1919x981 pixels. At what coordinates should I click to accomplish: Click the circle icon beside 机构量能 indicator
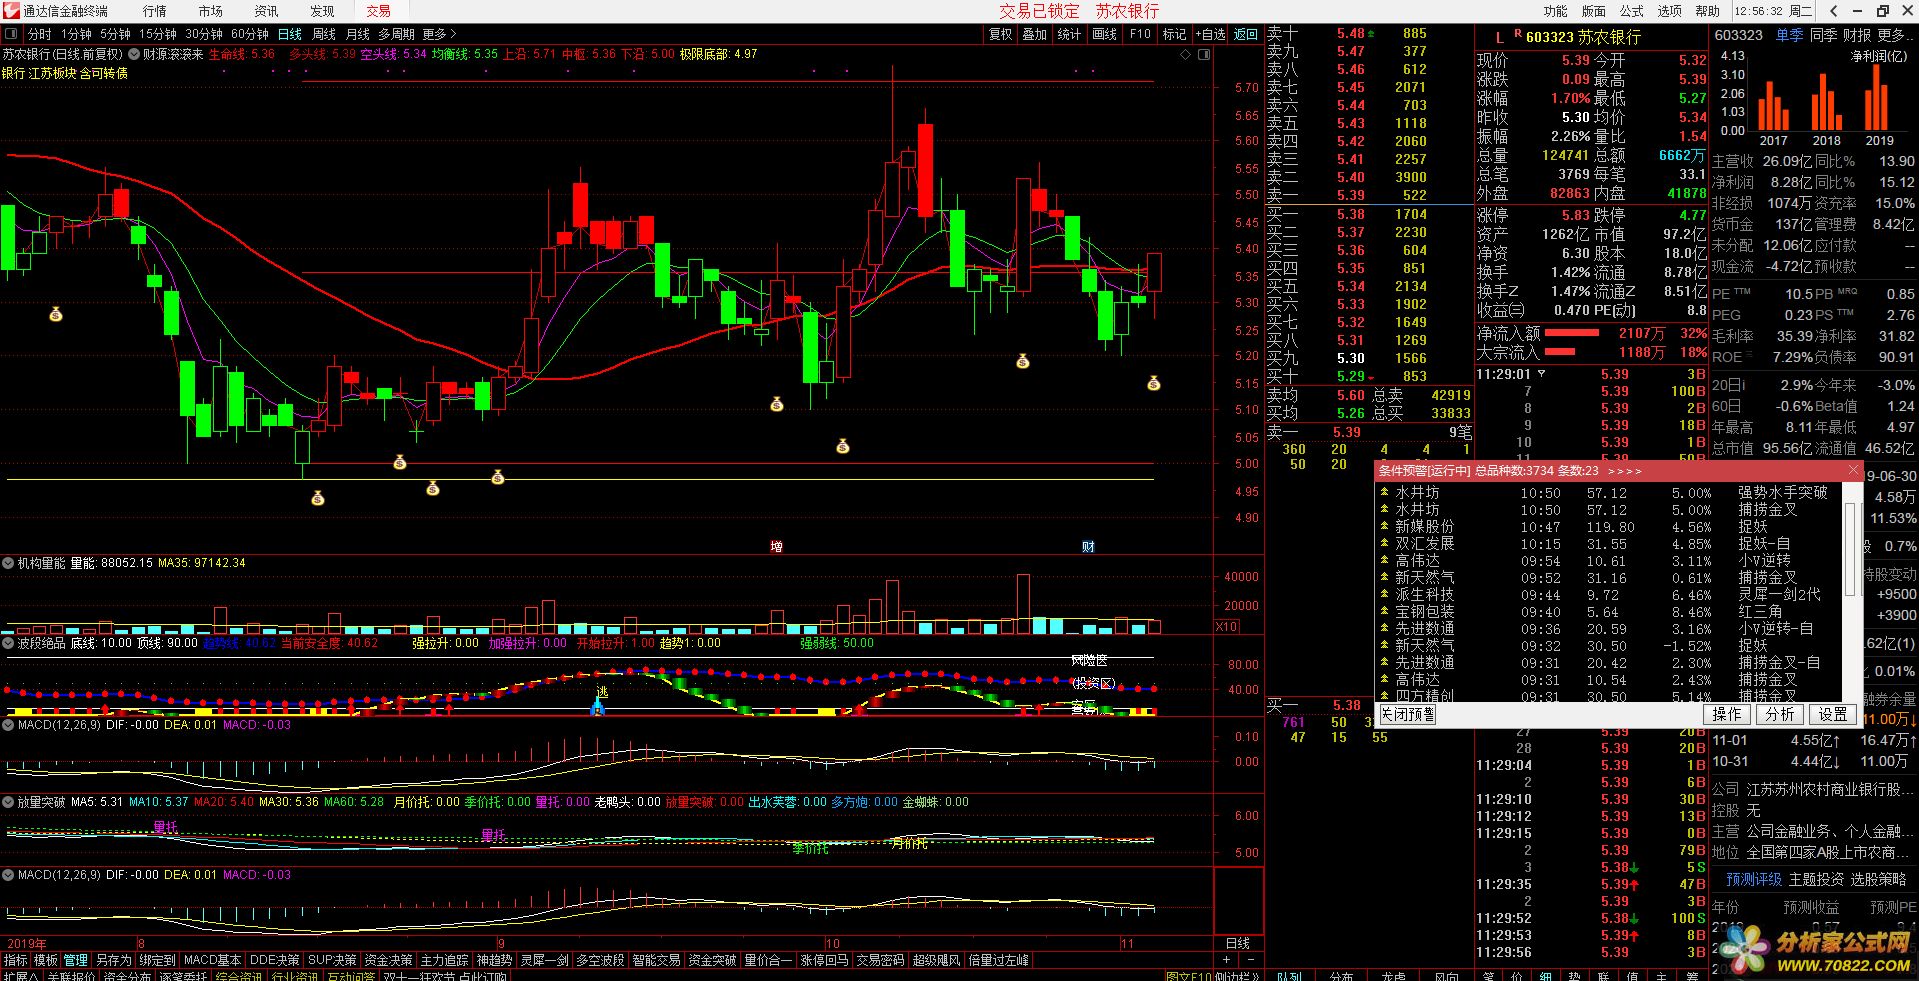point(8,563)
